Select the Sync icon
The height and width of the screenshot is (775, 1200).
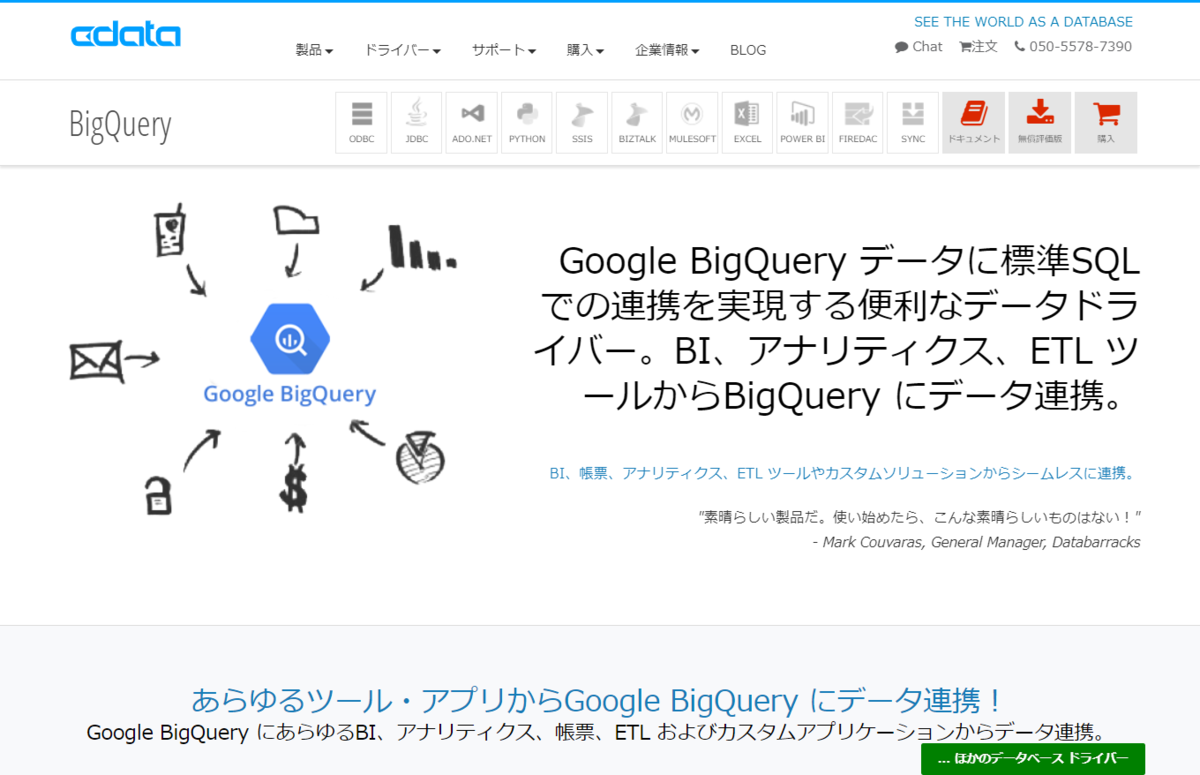(x=913, y=122)
